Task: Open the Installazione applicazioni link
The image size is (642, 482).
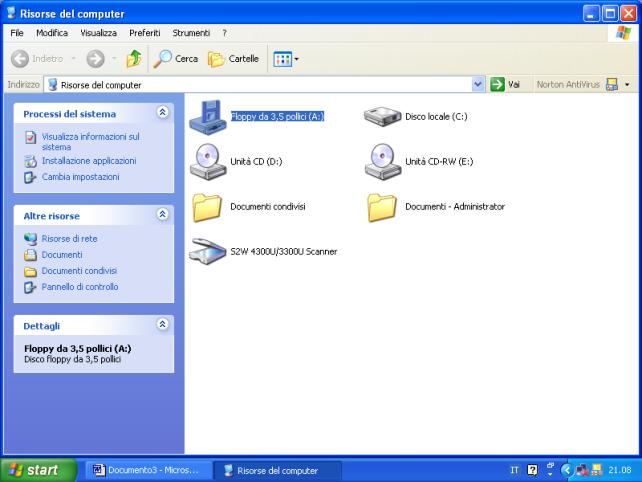Action: (89, 161)
